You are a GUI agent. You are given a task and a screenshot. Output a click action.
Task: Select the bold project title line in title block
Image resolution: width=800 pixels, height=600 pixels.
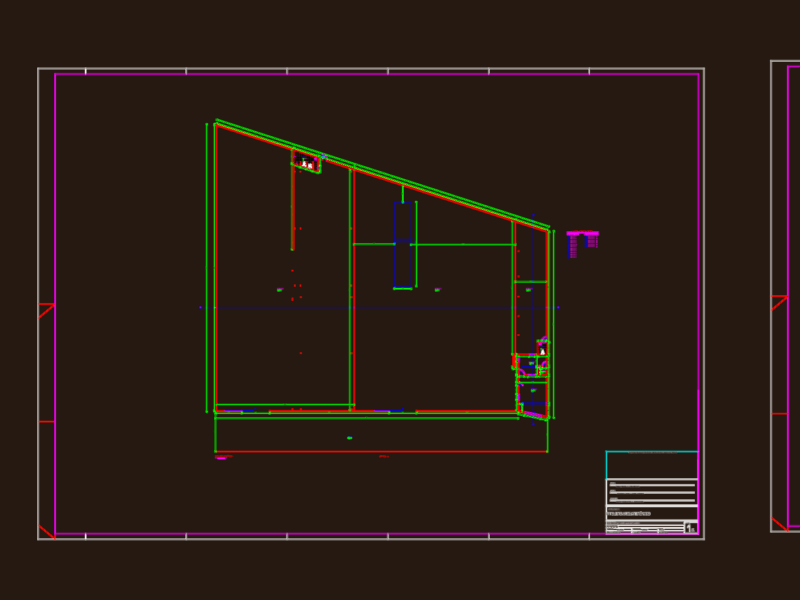[x=629, y=514]
